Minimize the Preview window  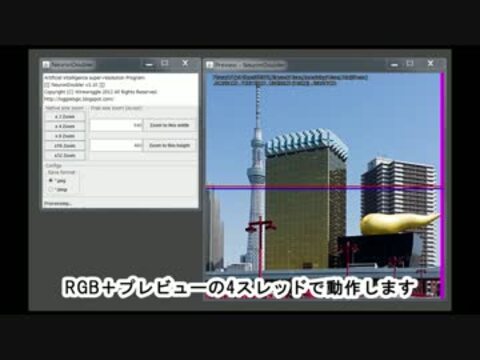coord(394,64)
